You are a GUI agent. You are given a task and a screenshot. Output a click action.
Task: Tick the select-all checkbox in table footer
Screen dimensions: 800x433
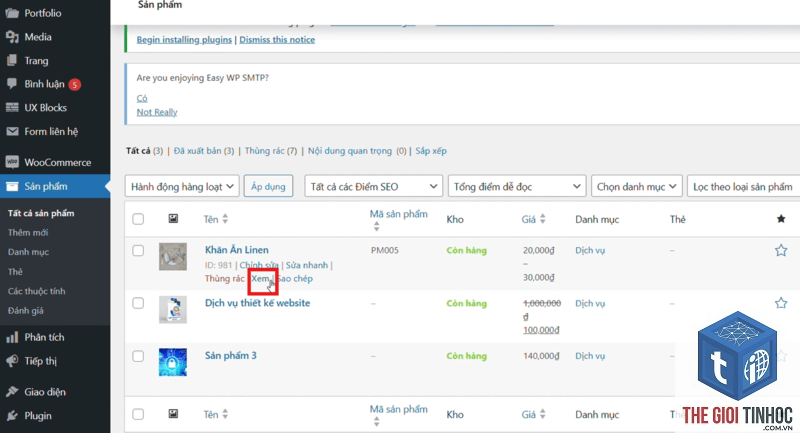pos(138,414)
